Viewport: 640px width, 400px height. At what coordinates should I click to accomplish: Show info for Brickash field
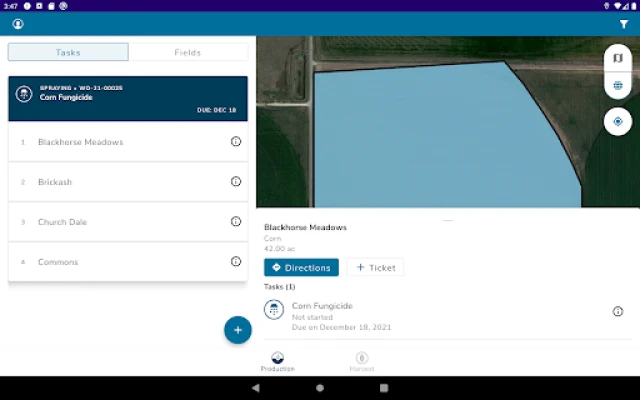tap(236, 182)
